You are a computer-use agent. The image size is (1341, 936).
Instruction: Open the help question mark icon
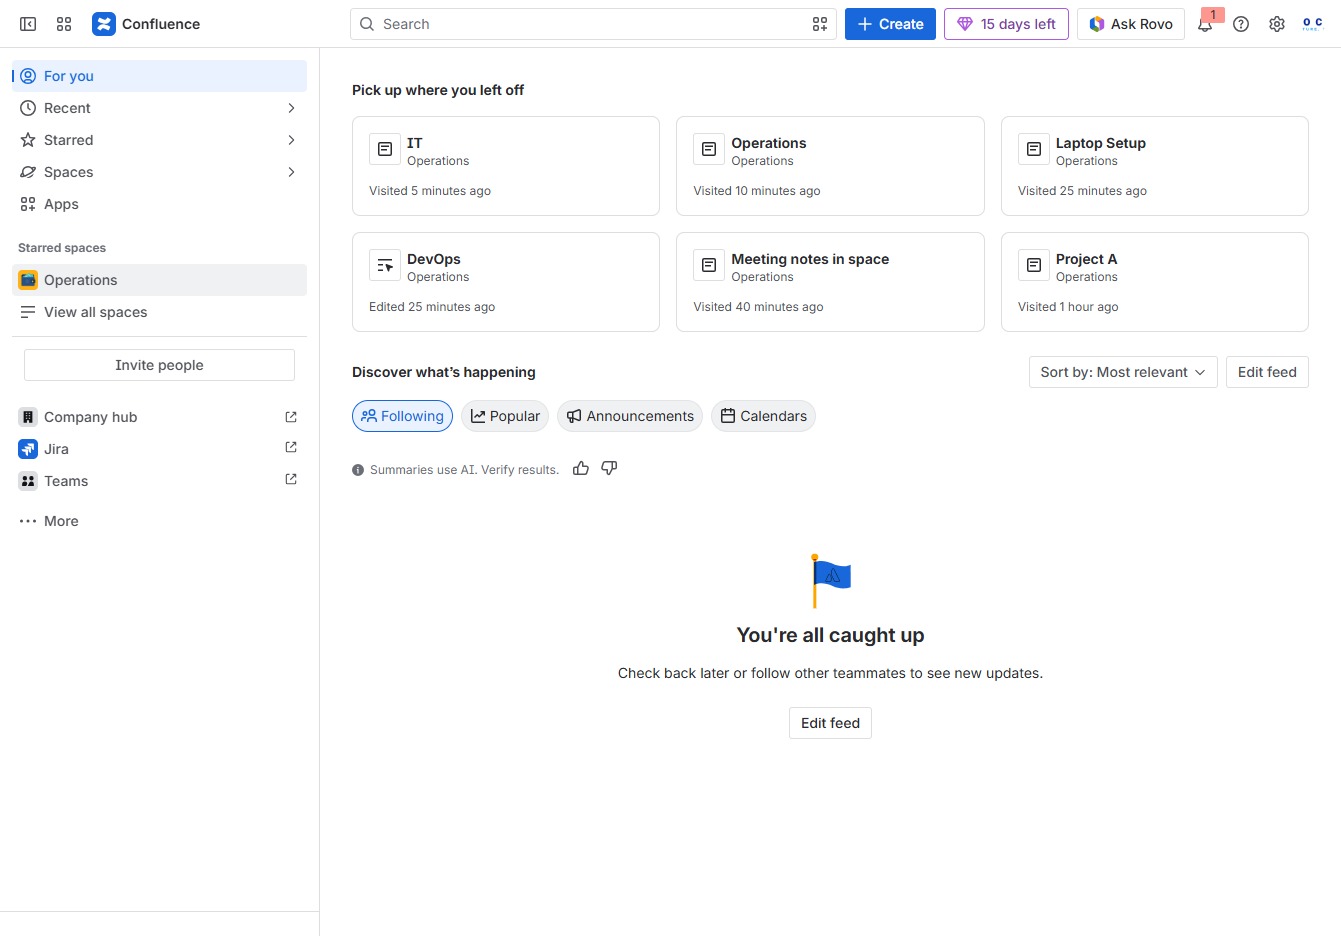1241,24
